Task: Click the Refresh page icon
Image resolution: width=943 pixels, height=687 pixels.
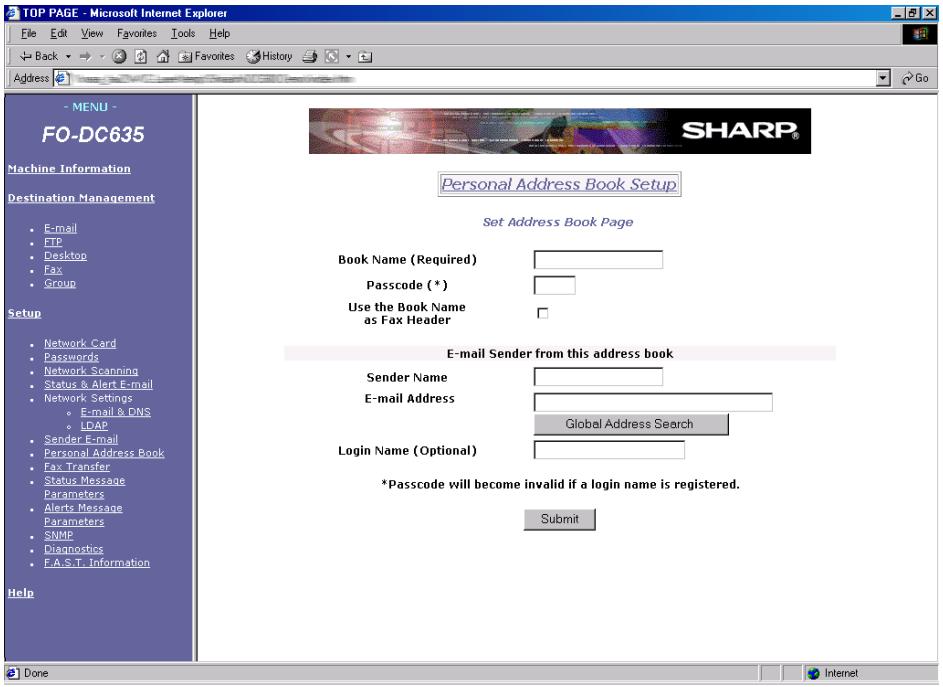Action: (x=141, y=57)
